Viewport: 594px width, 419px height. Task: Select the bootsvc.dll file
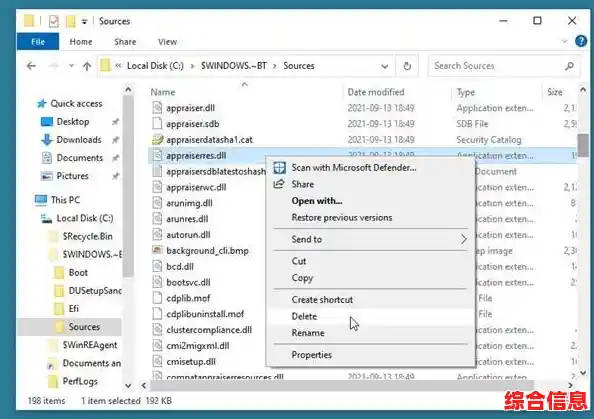pyautogui.click(x=188, y=283)
